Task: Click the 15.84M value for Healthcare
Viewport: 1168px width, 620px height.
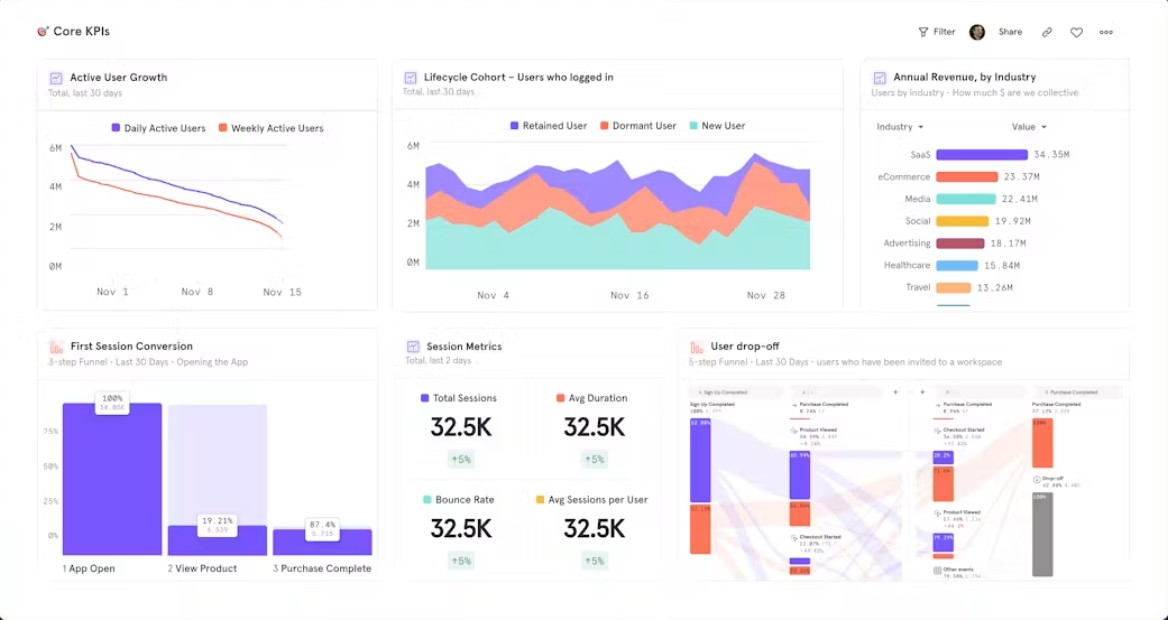Action: [1002, 265]
